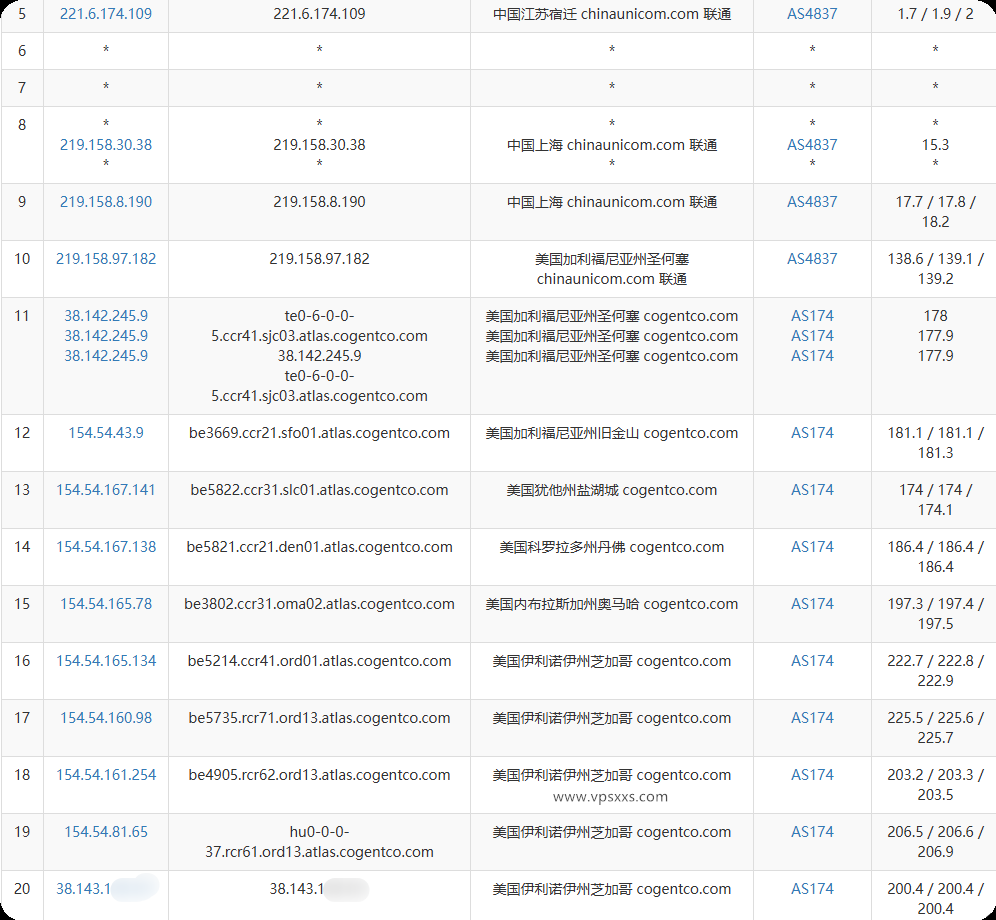996x920 pixels.
Task: Click latency 138.6 / 139.1 / 139.2
Action: [x=935, y=269]
